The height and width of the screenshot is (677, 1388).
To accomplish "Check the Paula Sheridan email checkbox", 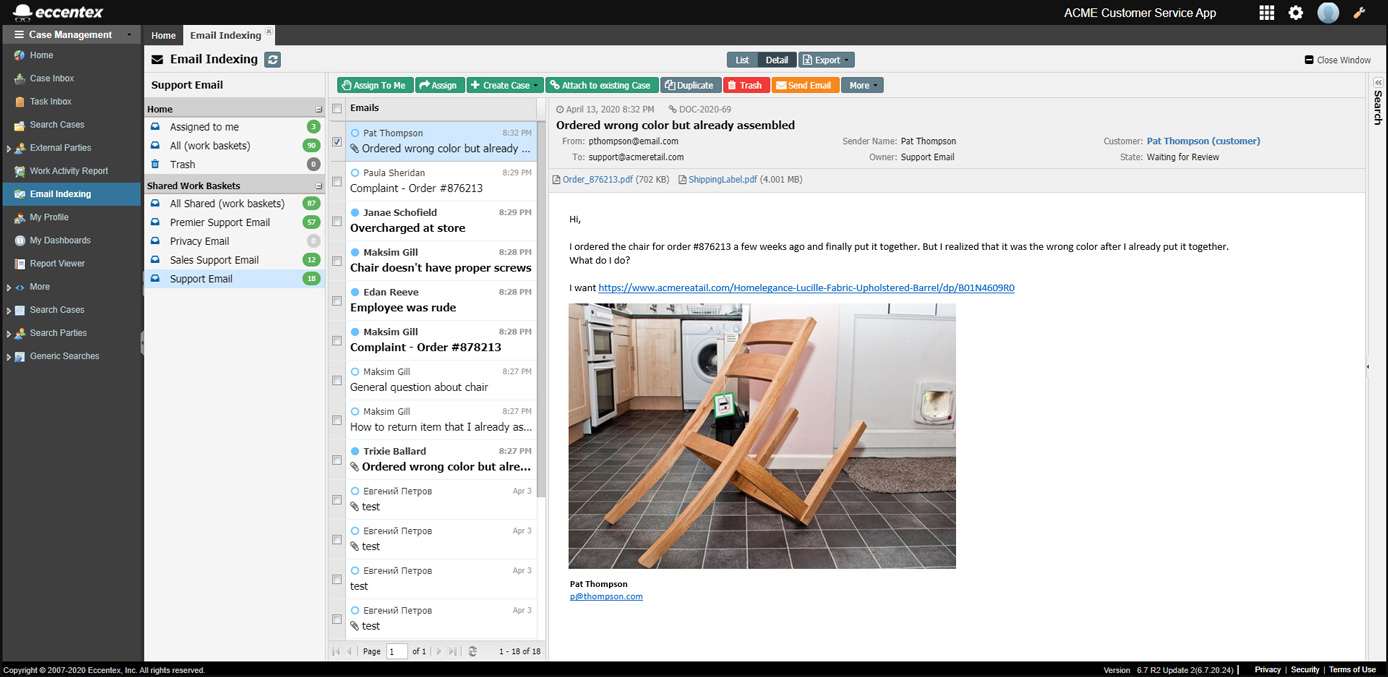I will pyautogui.click(x=337, y=182).
